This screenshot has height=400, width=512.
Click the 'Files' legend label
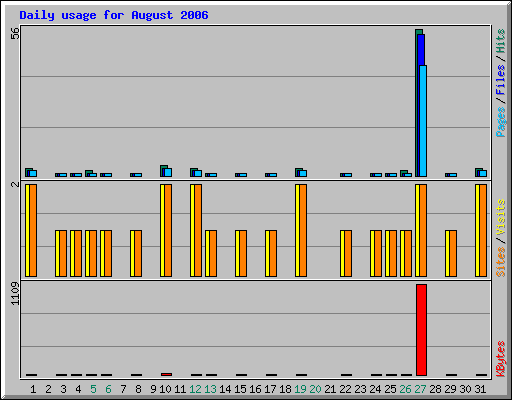[x=501, y=80]
